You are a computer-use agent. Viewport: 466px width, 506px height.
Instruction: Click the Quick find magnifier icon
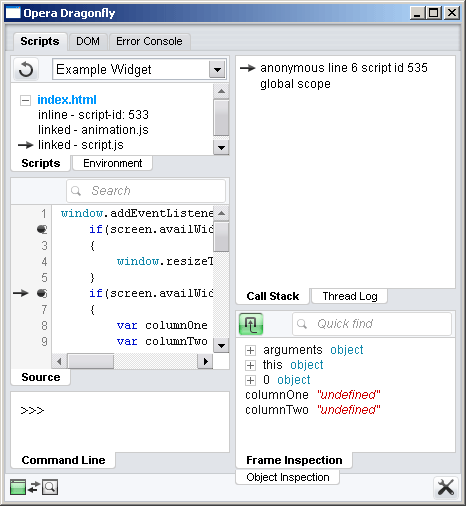coord(302,324)
